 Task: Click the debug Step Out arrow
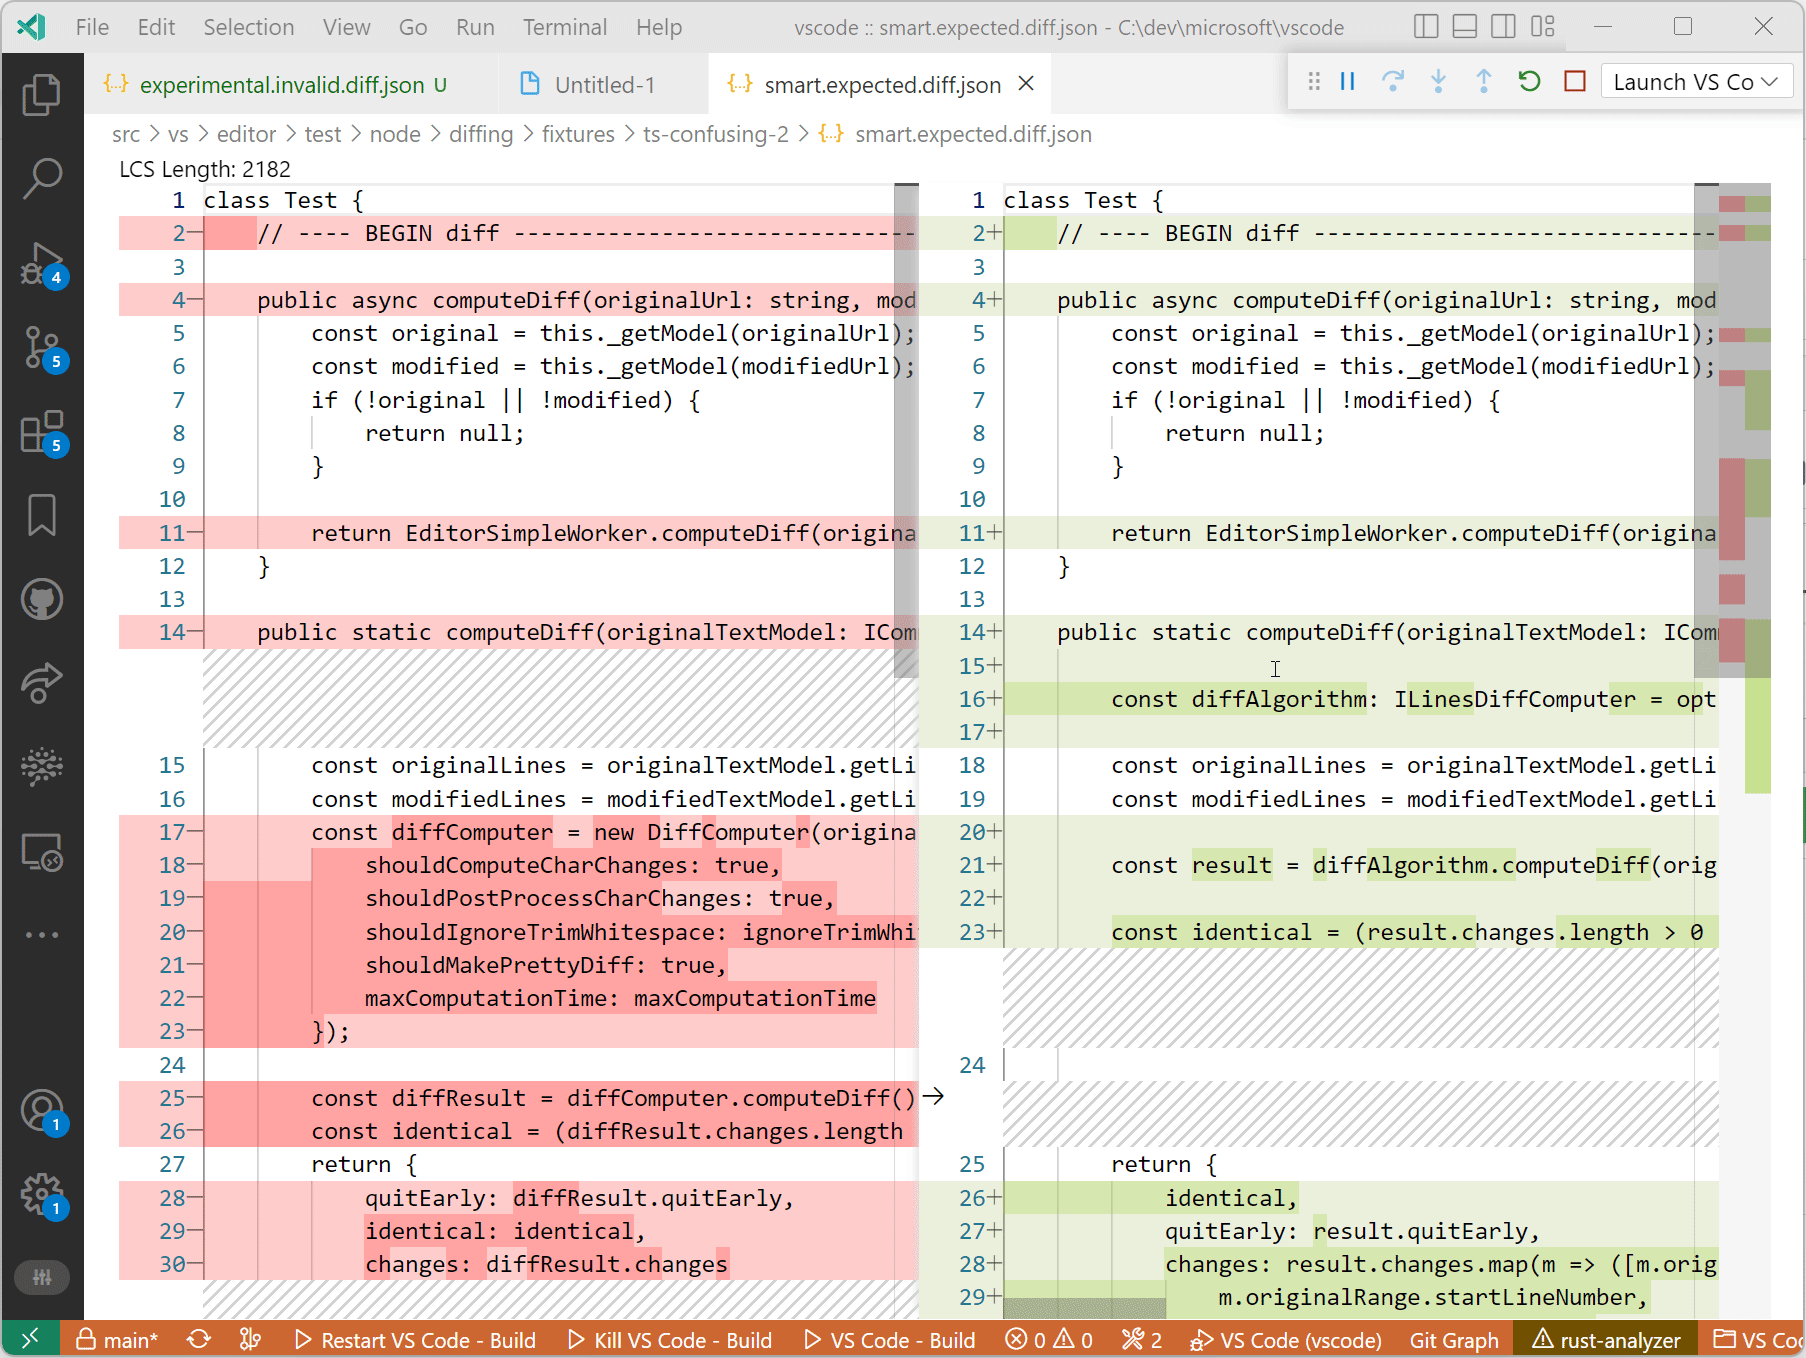1484,82
